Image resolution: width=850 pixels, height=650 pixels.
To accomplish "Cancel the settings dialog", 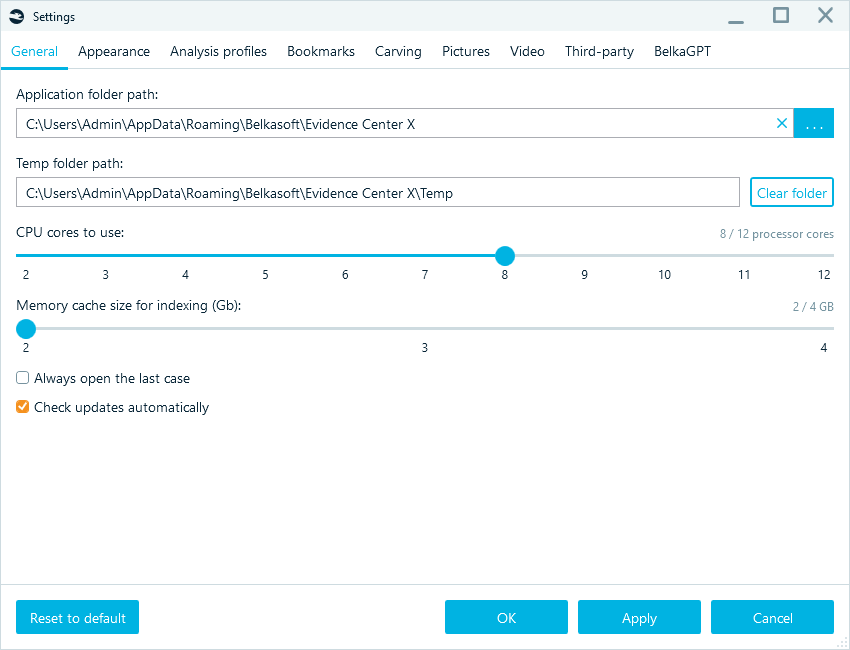I will tap(772, 617).
